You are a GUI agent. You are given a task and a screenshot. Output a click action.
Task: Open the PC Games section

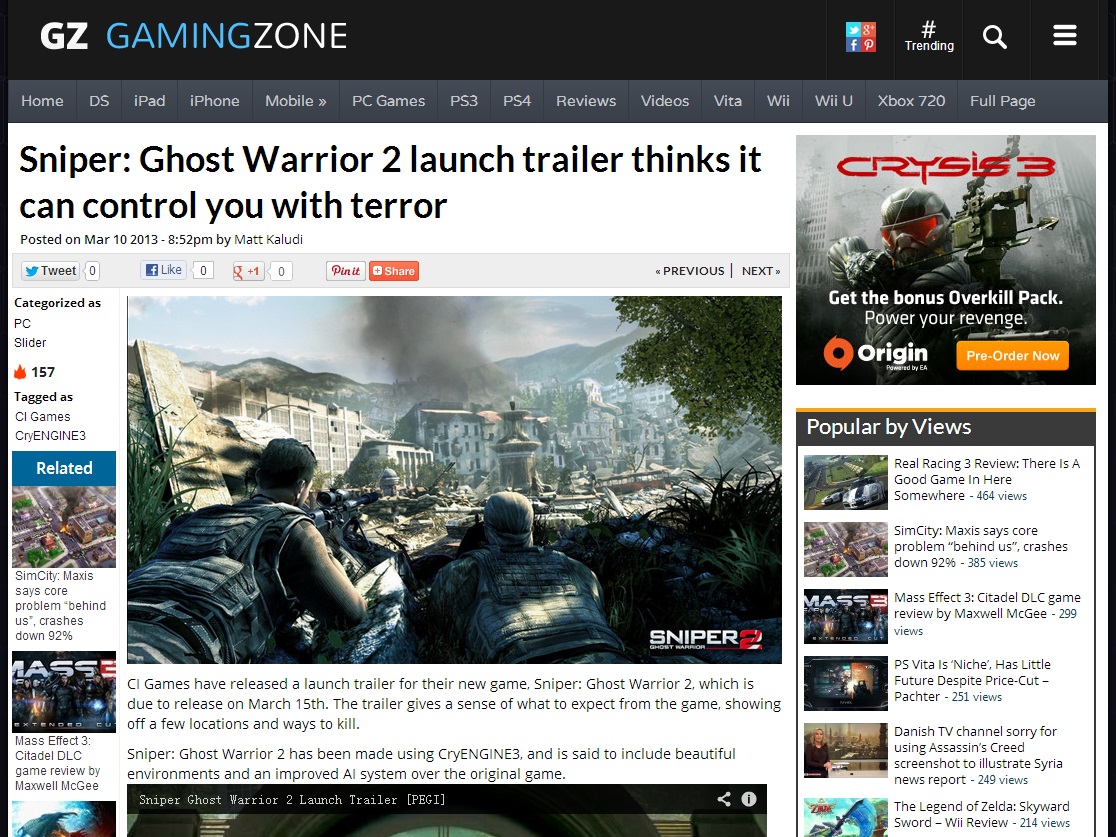point(389,101)
